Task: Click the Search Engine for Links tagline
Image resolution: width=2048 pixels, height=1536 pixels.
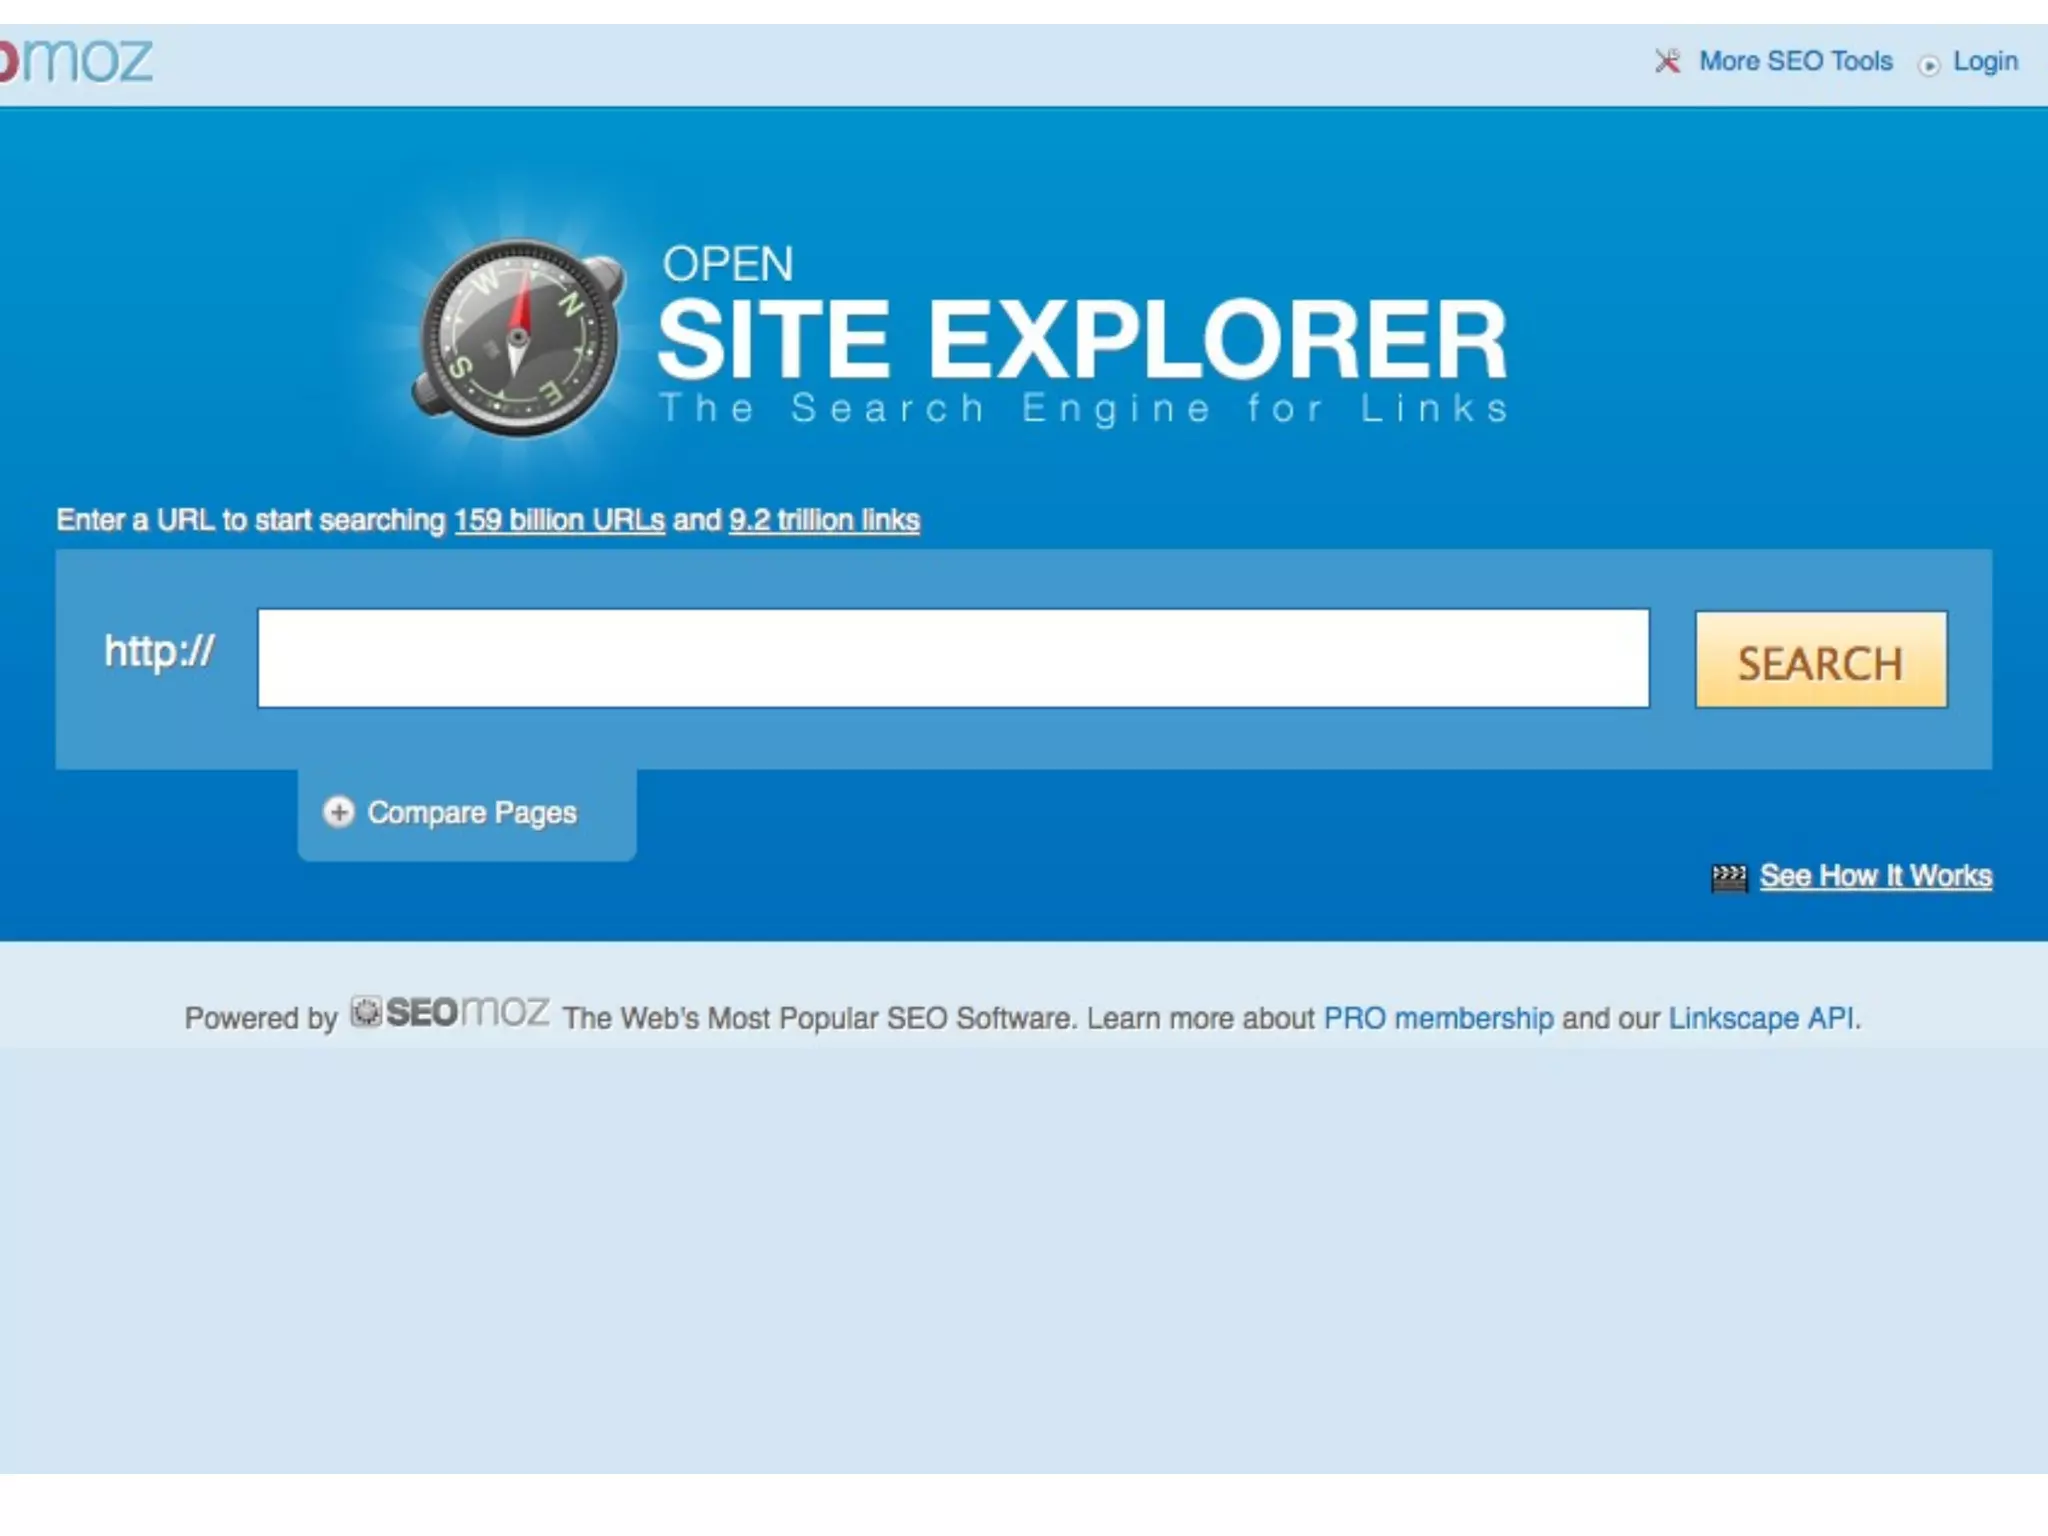Action: click(x=1083, y=409)
